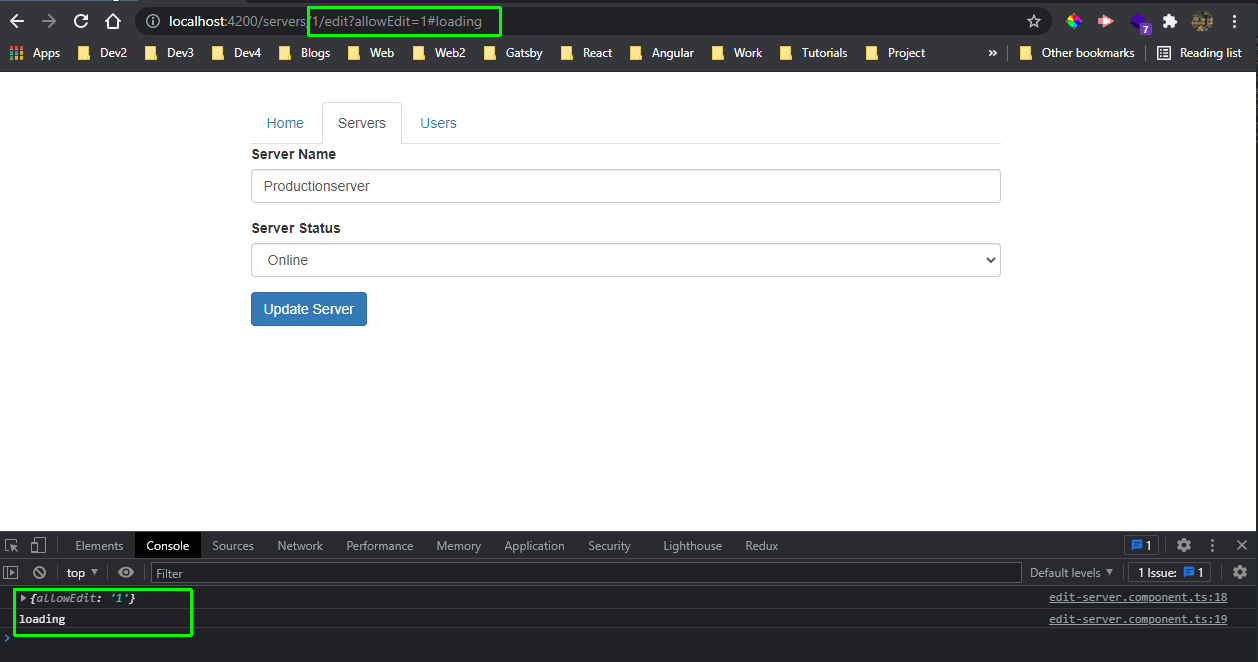Go to the Users tab
Screen dimensions: 1258x662
438,123
